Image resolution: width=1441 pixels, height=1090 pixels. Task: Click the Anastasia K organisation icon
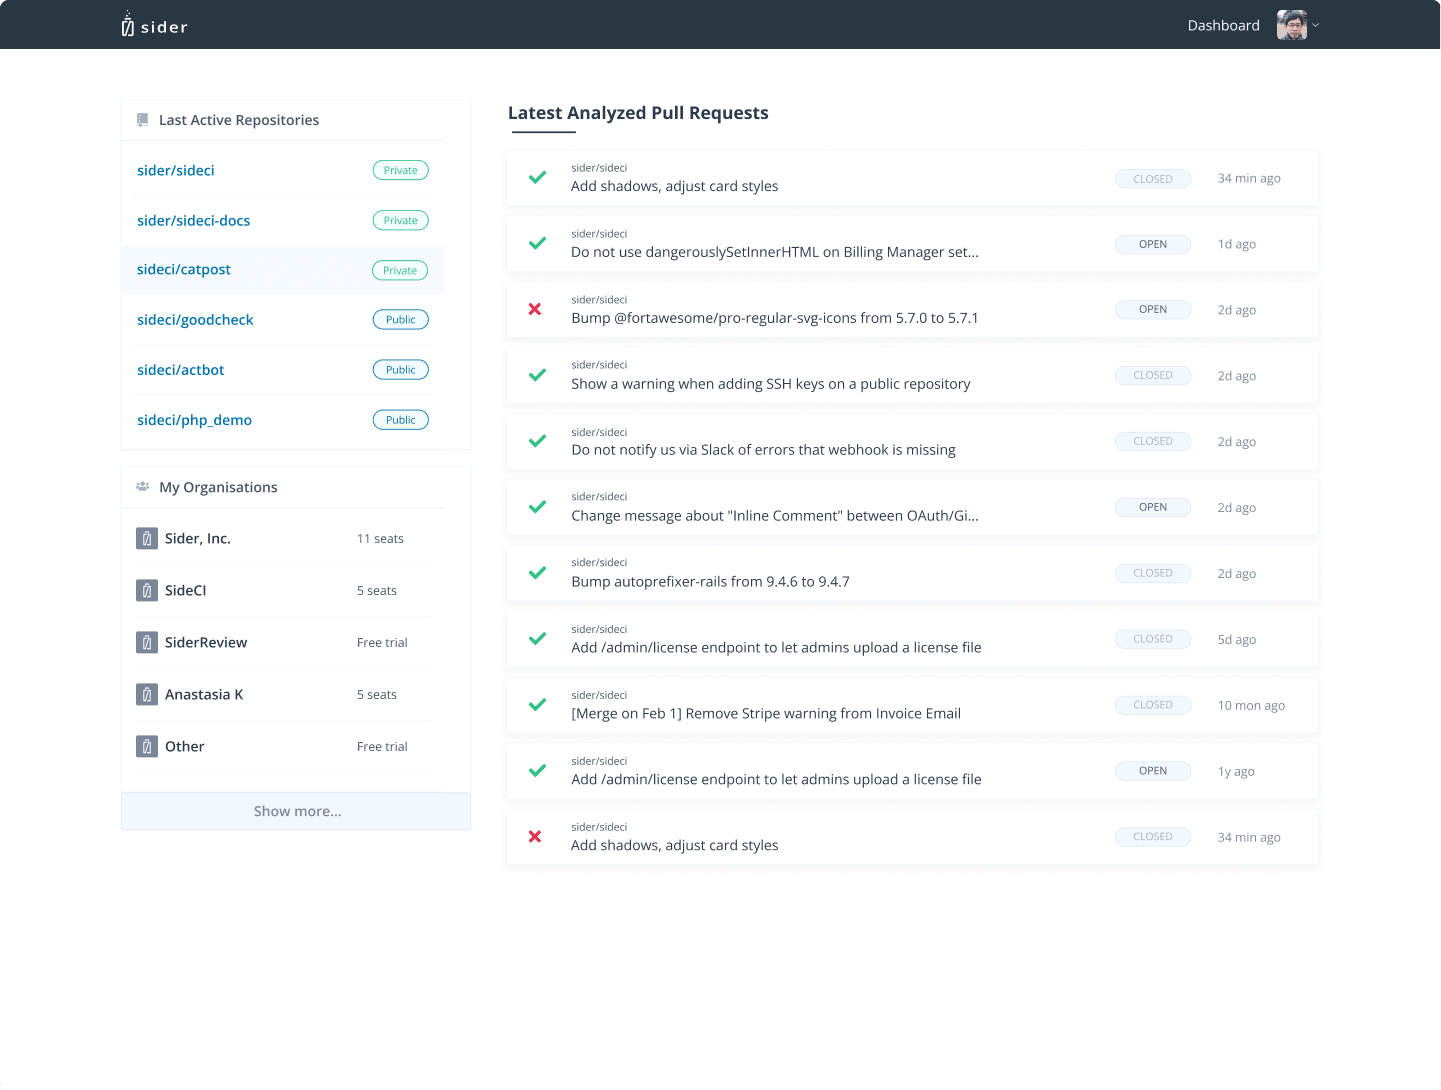(x=147, y=695)
